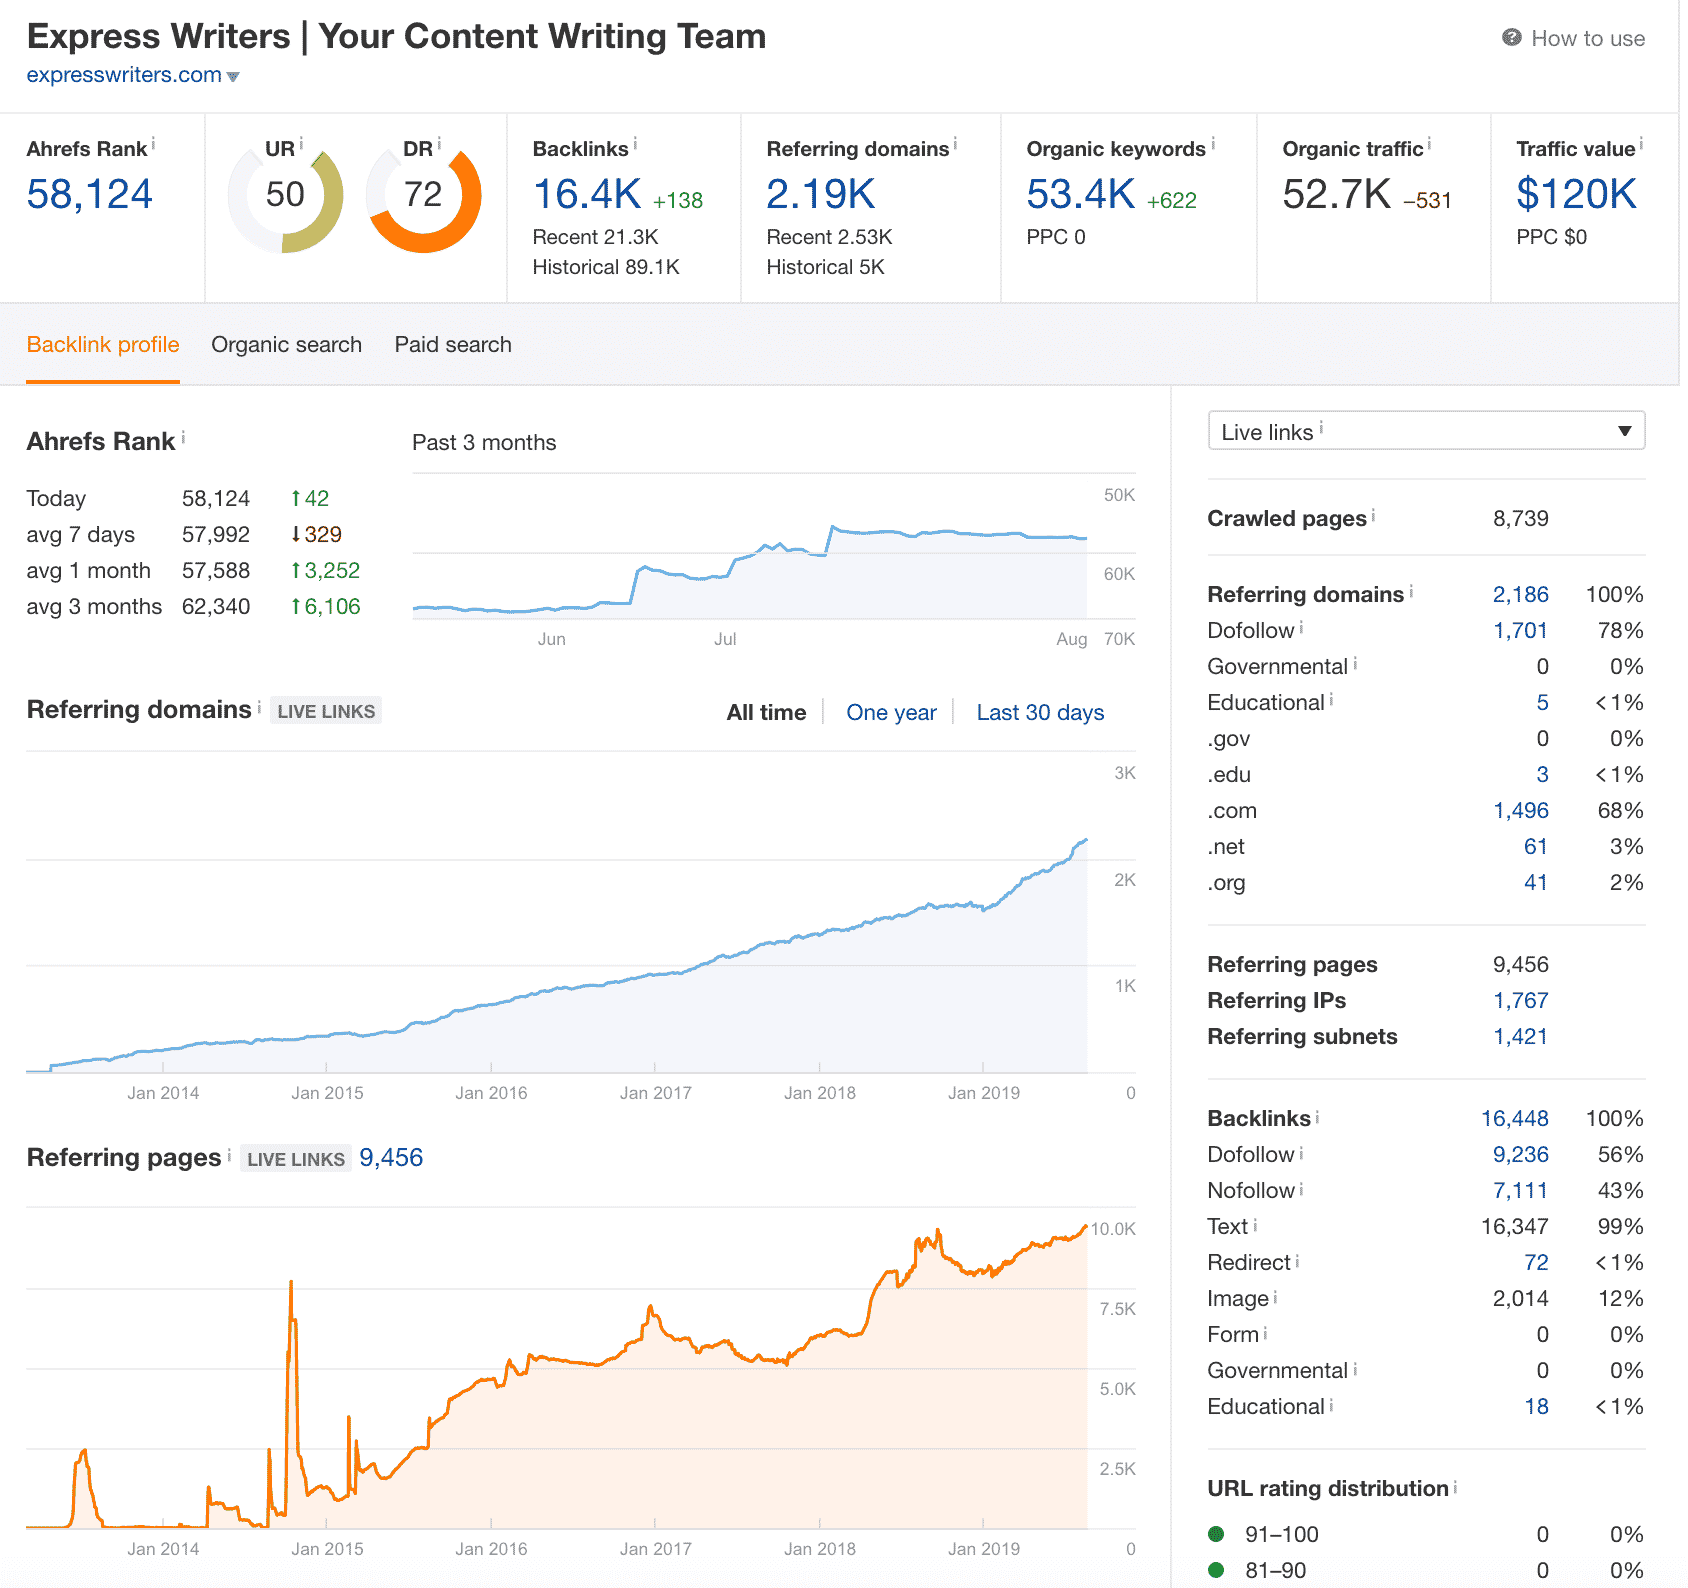Click info icon beside Ahrefs Rank chart heading

click(x=183, y=437)
